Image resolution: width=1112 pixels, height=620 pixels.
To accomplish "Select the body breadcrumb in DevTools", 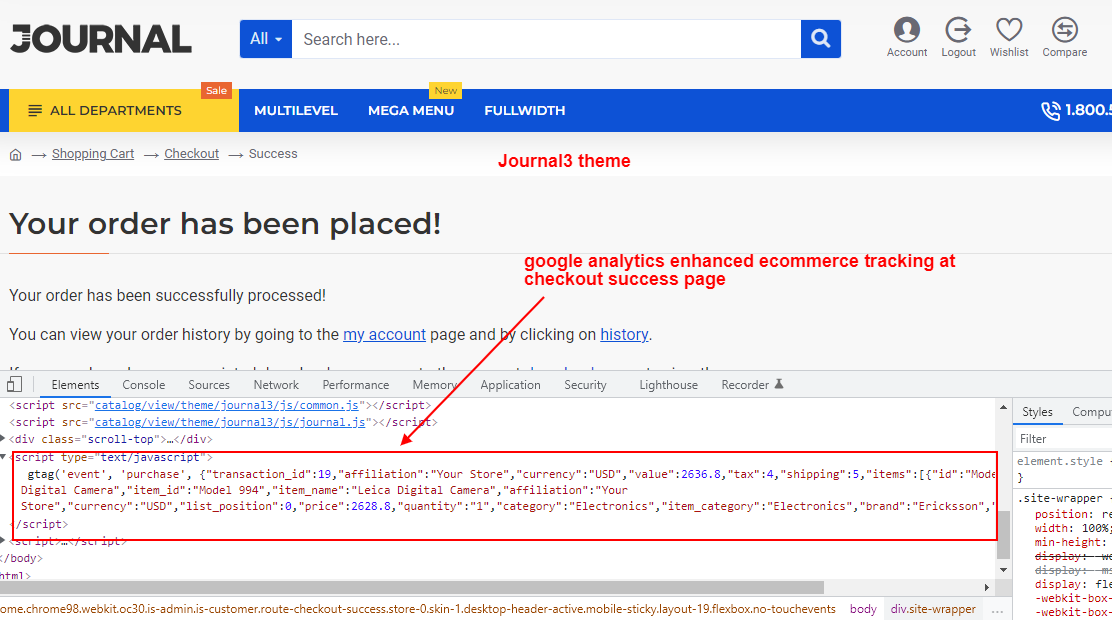I will click(863, 609).
